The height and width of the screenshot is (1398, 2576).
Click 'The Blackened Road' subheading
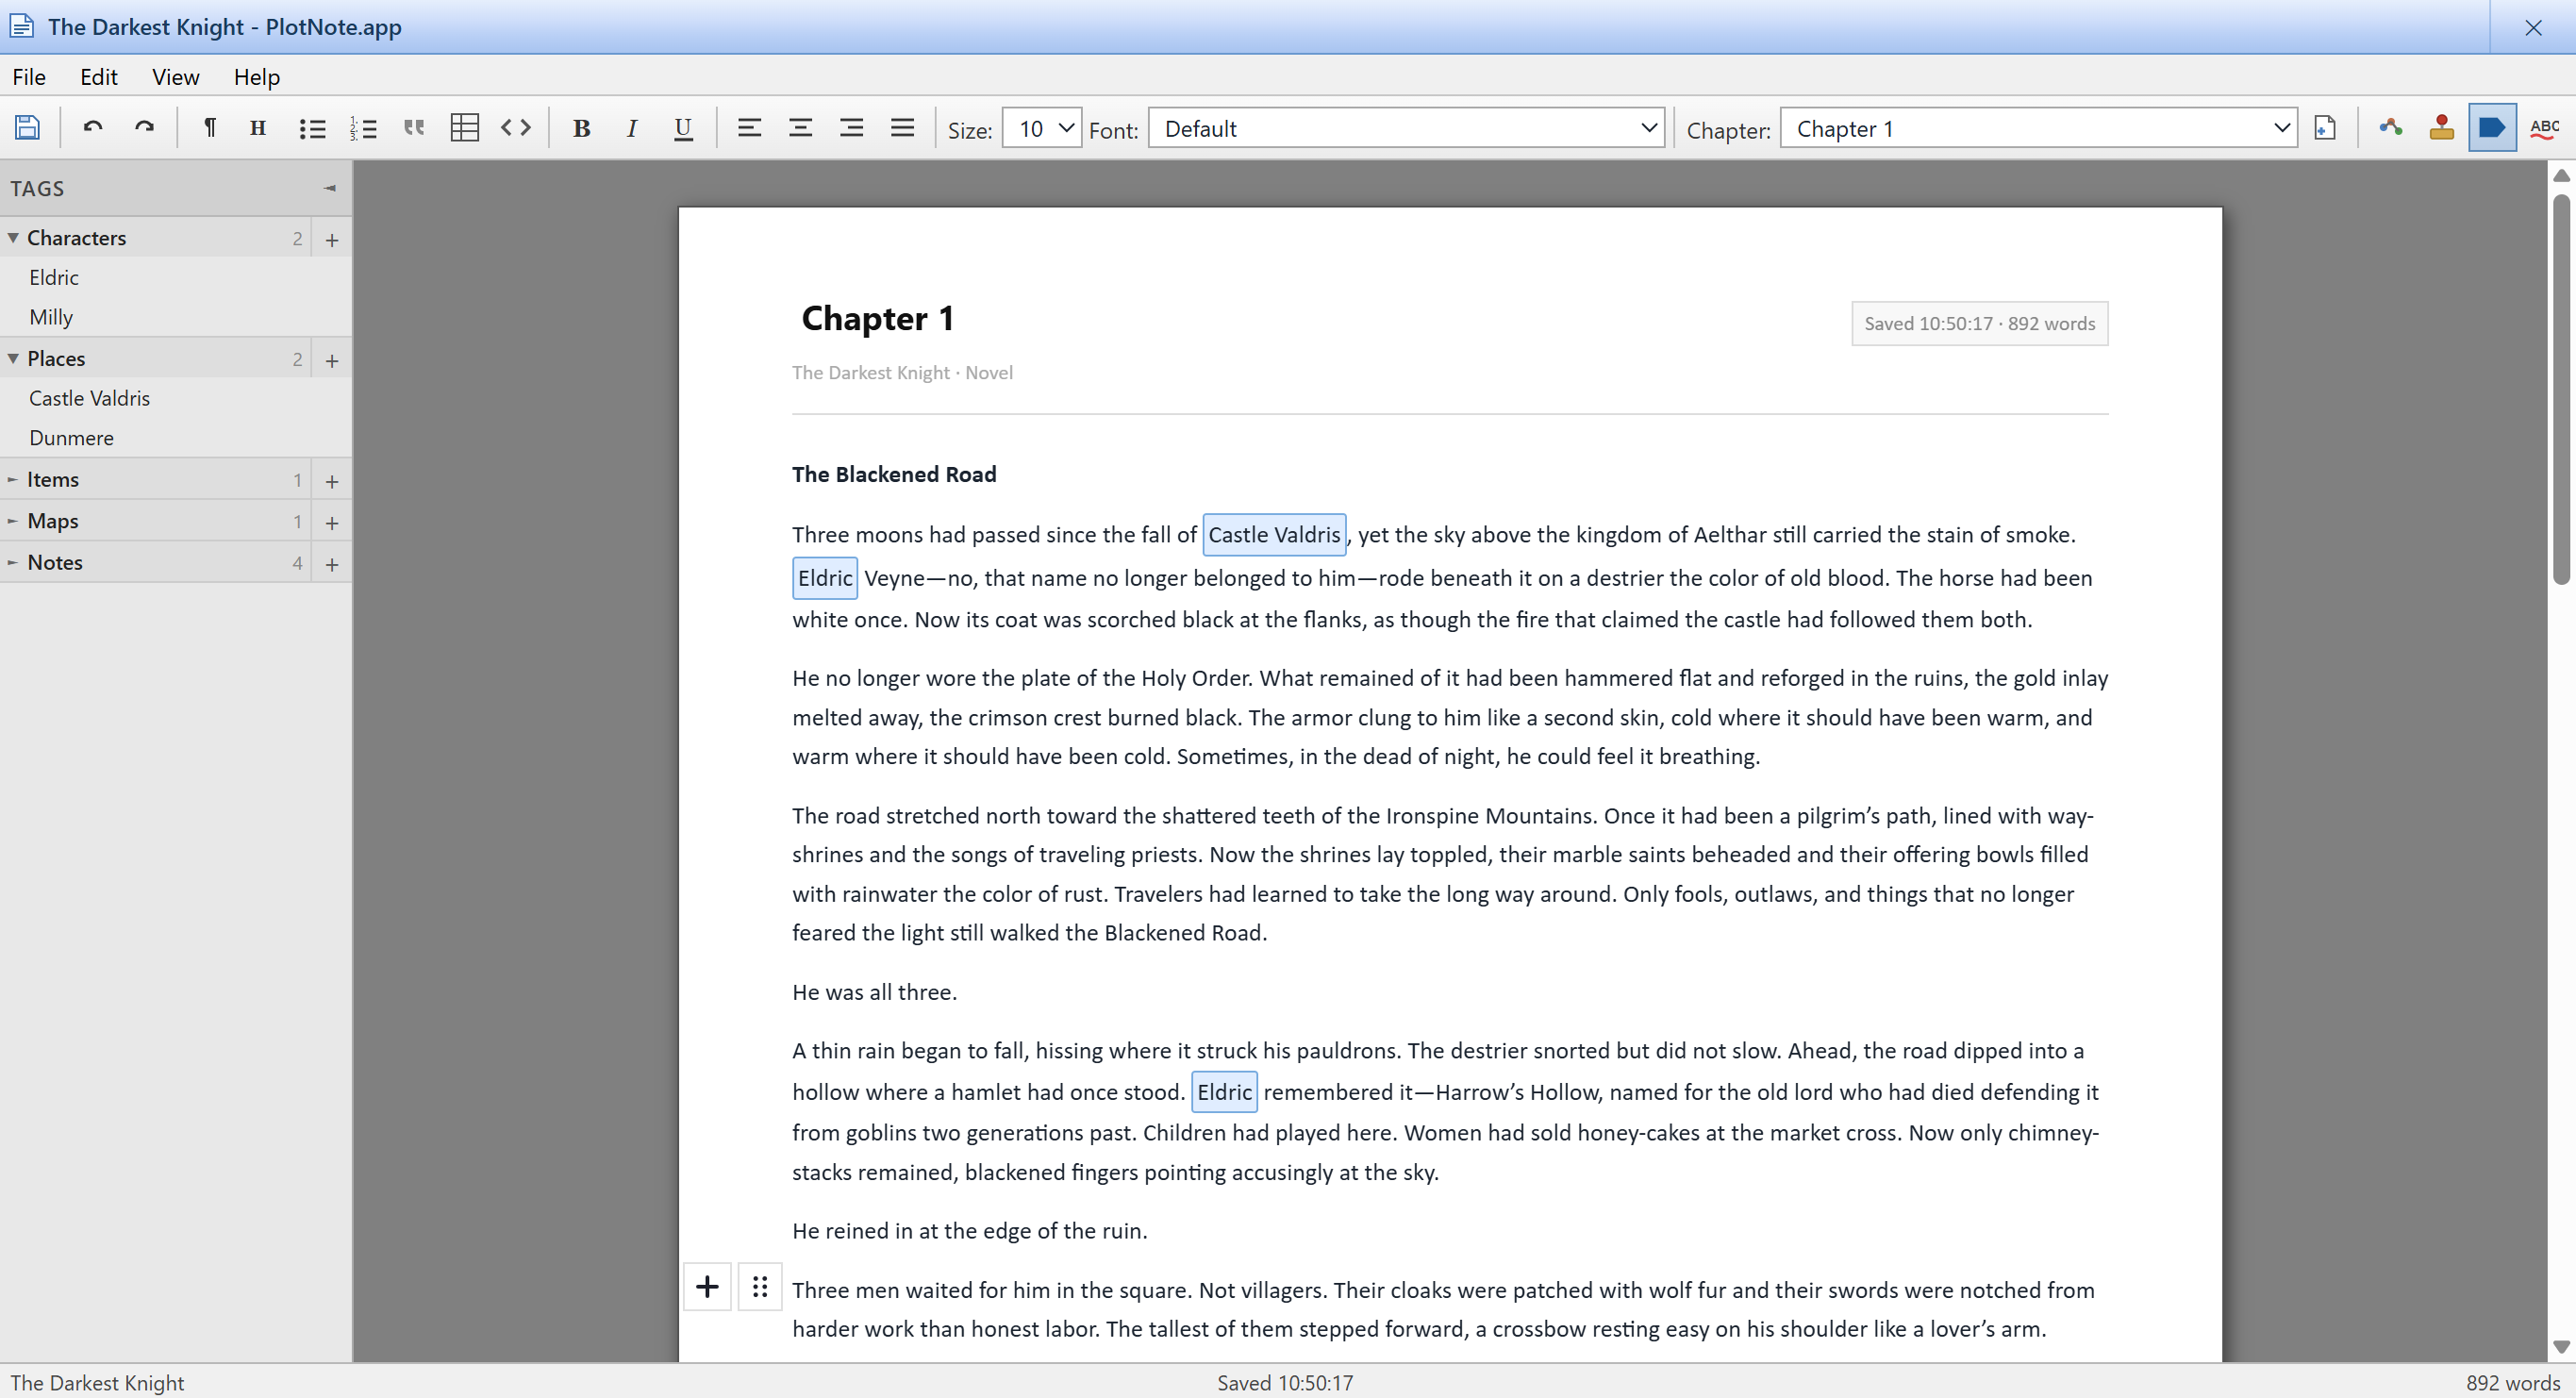[x=894, y=474]
